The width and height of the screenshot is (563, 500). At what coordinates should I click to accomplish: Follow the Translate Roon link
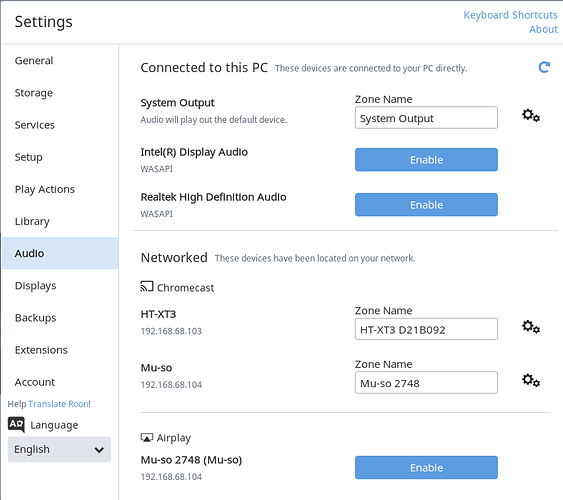click(x=59, y=404)
